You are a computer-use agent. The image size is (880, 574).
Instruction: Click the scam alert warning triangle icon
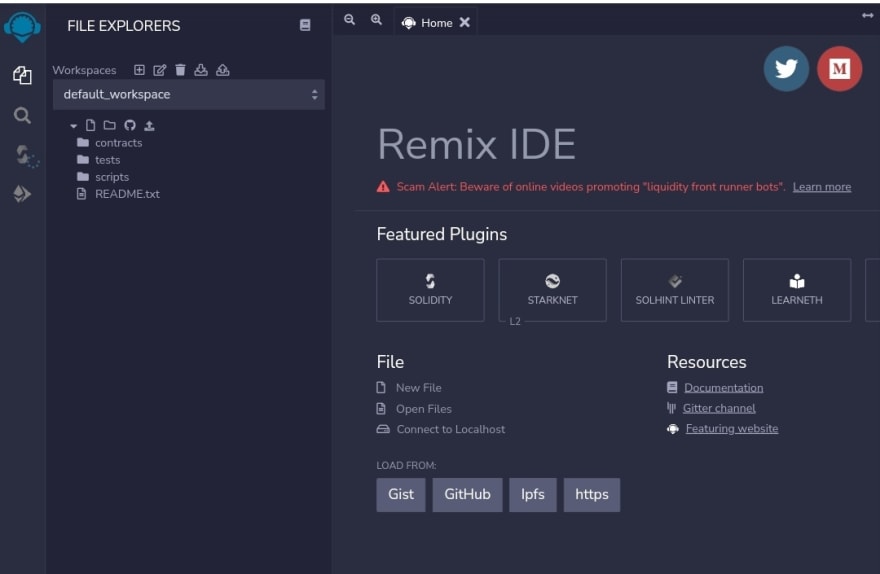point(383,187)
